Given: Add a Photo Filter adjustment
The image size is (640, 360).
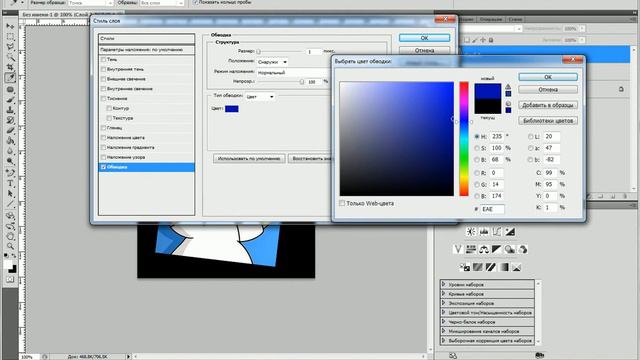Looking at the screenshot, I should [509, 249].
